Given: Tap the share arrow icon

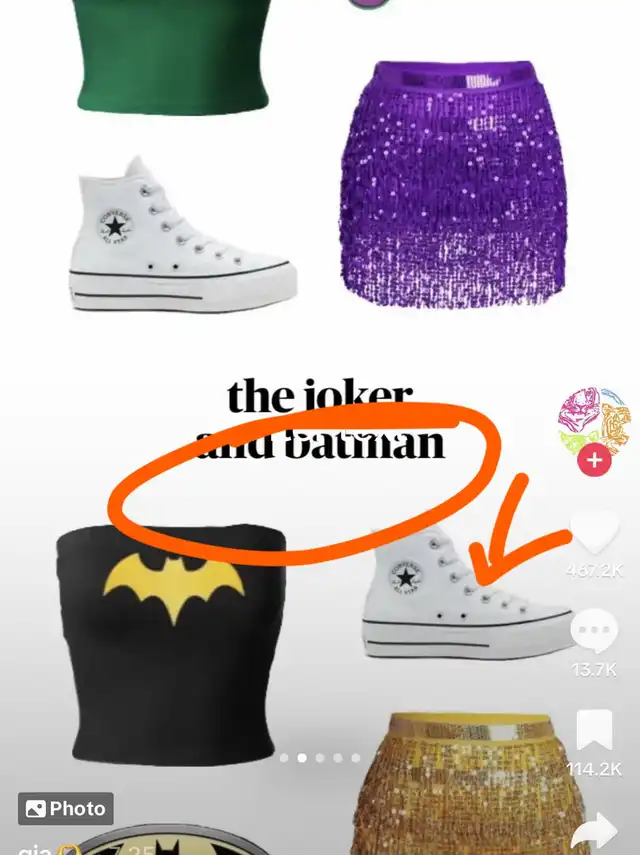Looking at the screenshot, I should (595, 832).
